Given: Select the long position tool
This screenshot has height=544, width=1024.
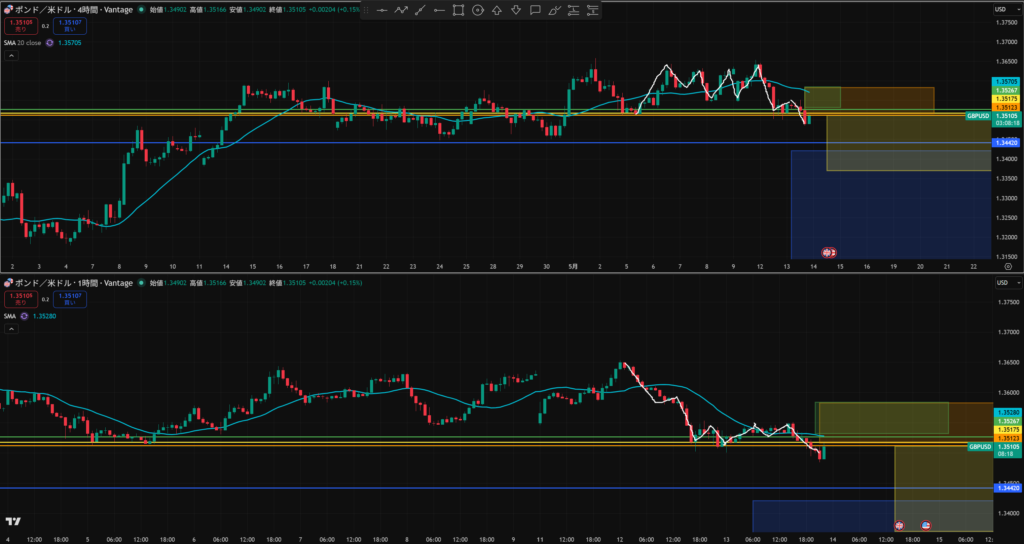Looking at the screenshot, I should pos(573,10).
